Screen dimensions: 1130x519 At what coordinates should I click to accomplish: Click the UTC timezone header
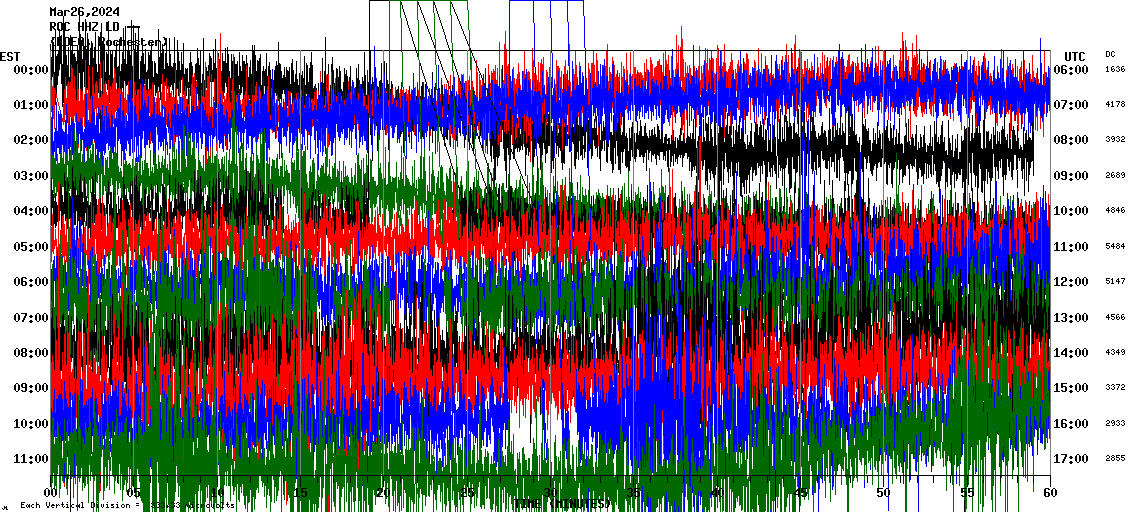(1074, 56)
